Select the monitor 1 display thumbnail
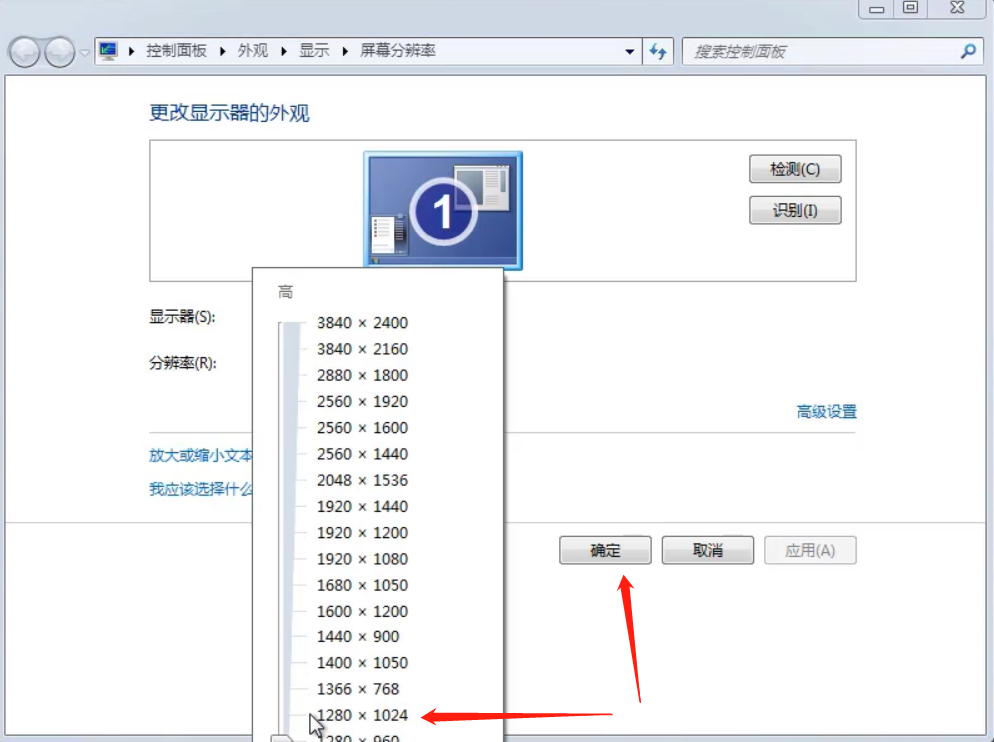Viewport: 994px width, 742px height. pos(443,209)
